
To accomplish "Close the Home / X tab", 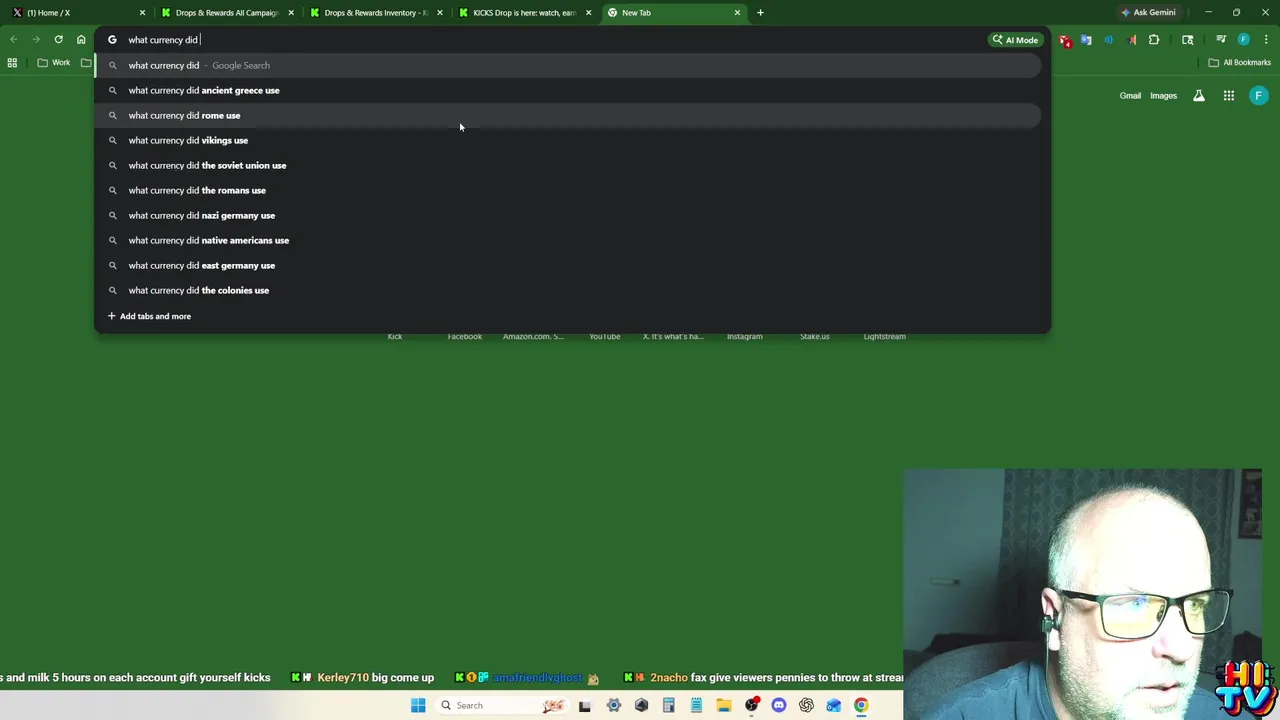I will [x=142, y=13].
